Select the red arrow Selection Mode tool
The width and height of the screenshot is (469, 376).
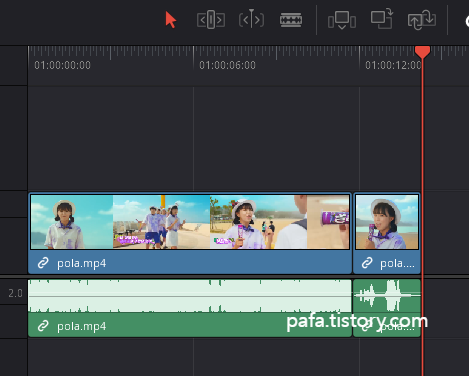click(x=171, y=20)
